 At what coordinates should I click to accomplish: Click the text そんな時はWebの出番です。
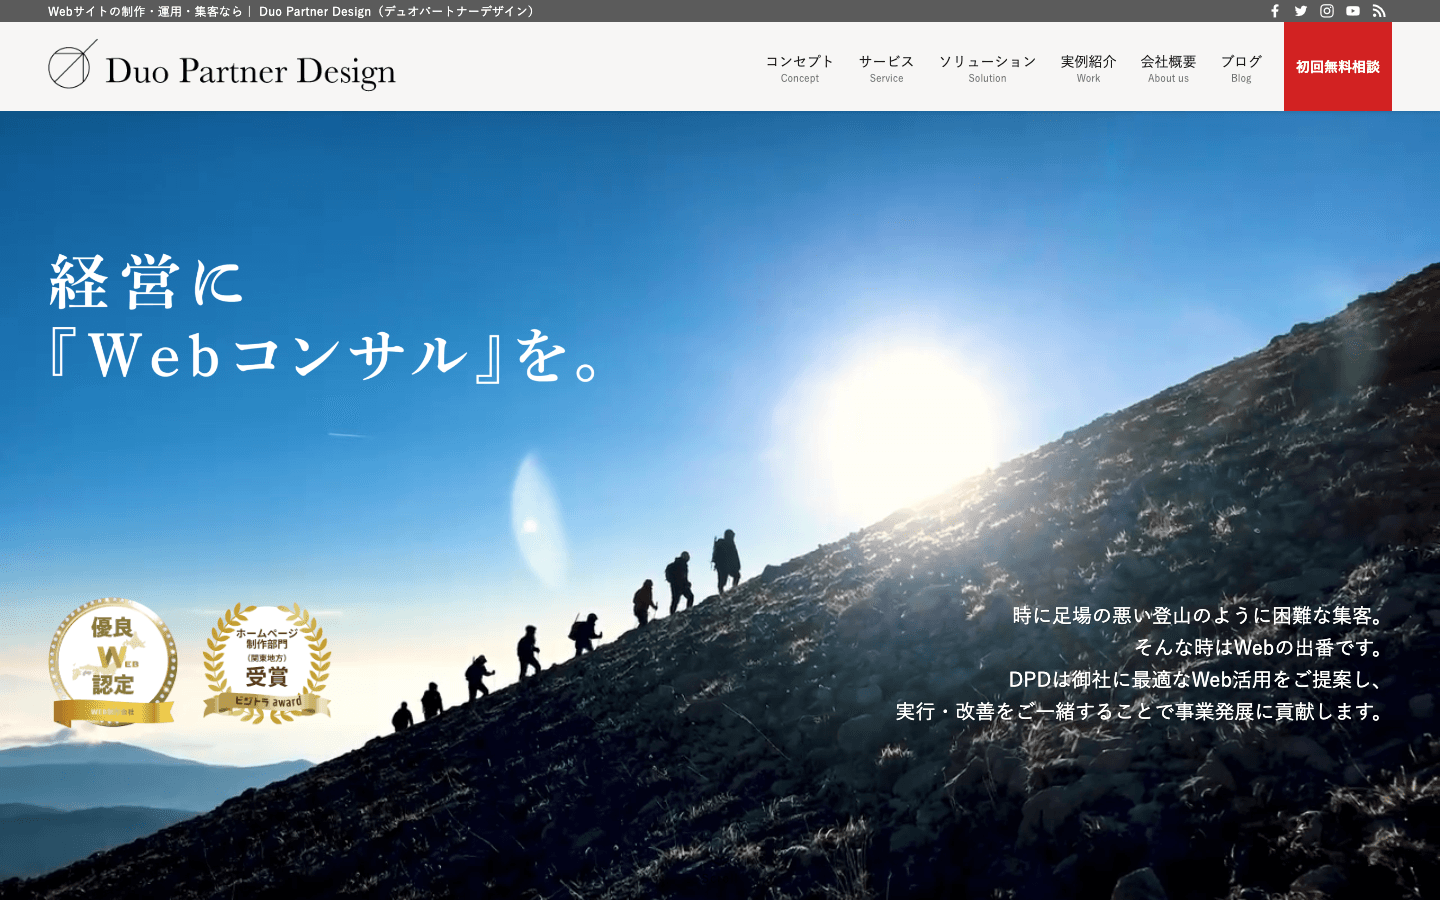coord(1261,647)
